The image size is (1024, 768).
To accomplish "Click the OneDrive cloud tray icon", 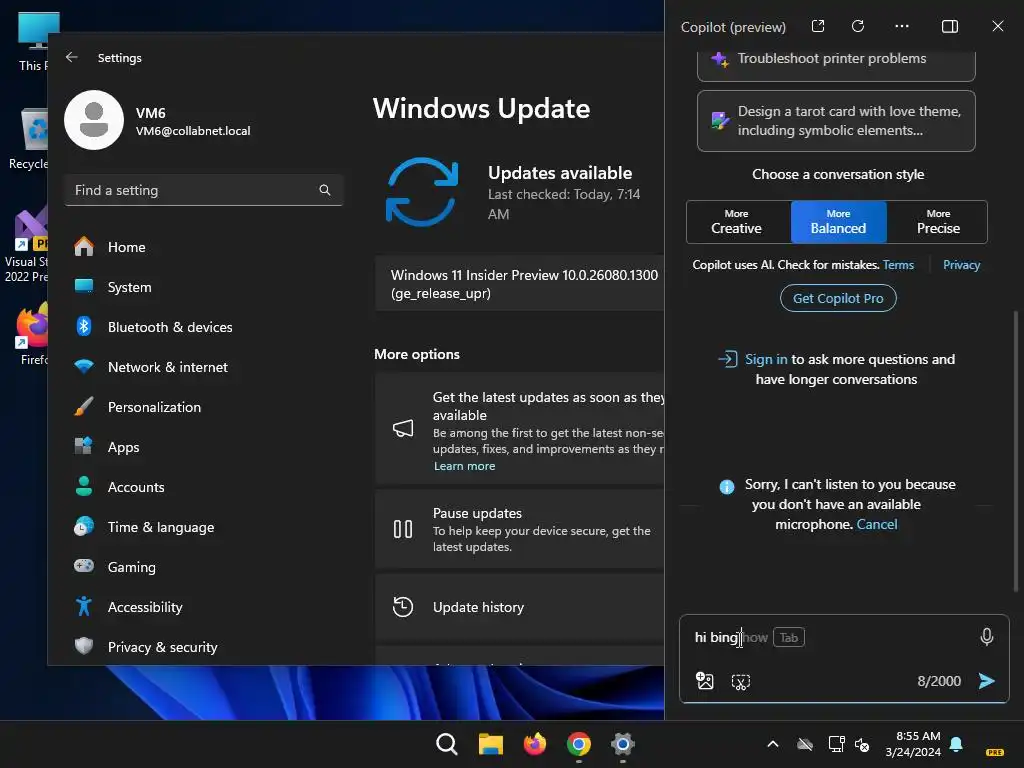I will pos(805,744).
